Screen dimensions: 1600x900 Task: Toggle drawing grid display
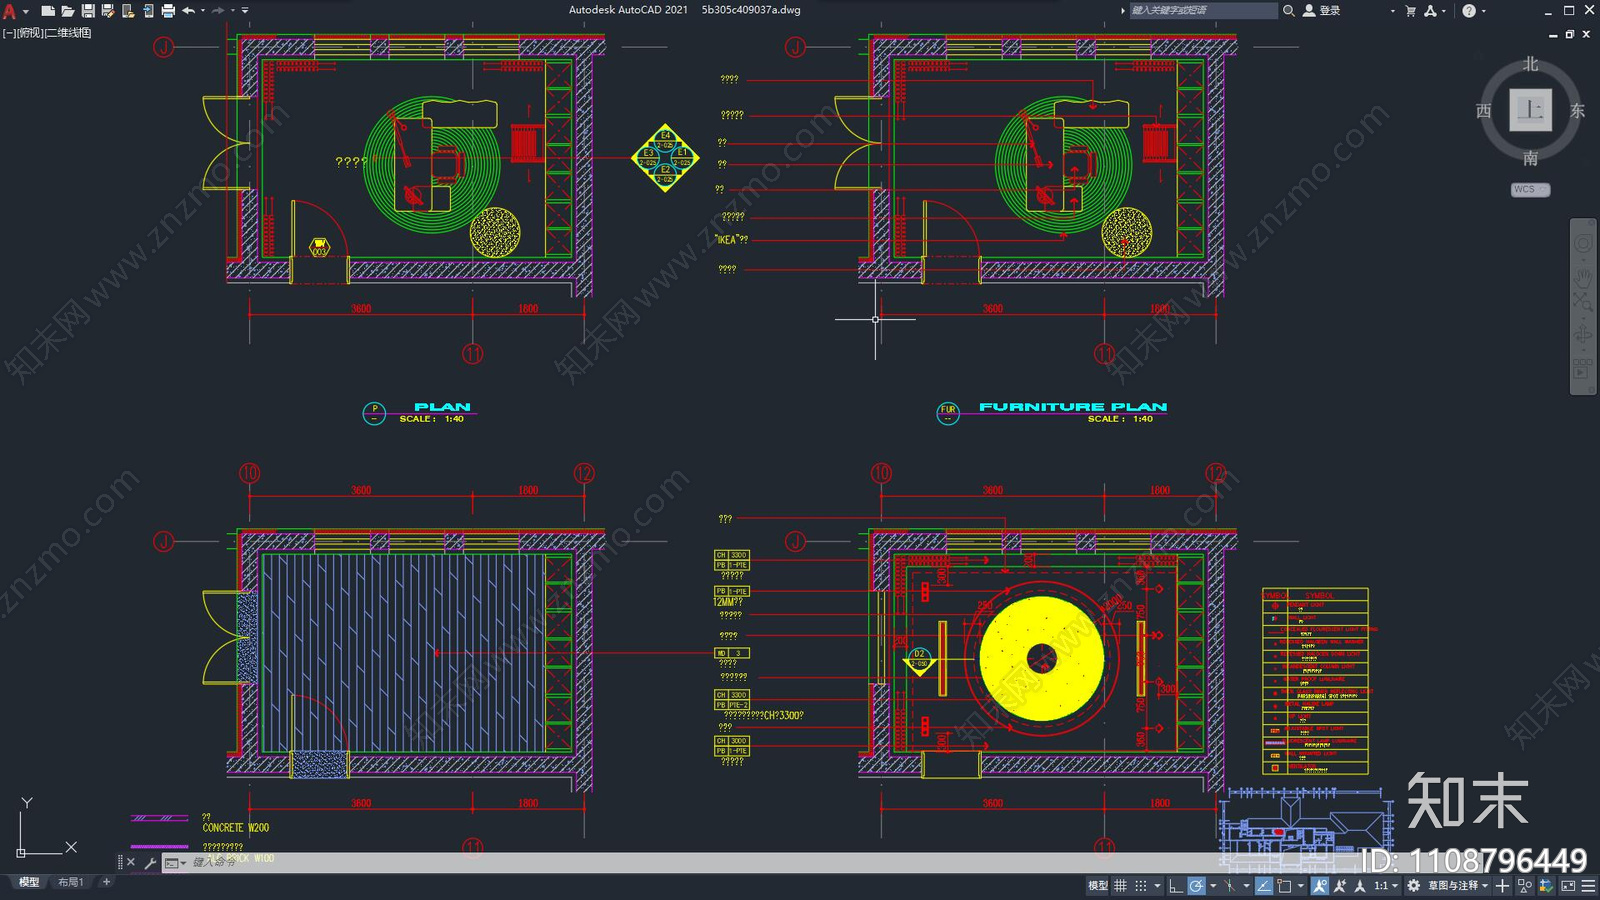pos(1120,886)
